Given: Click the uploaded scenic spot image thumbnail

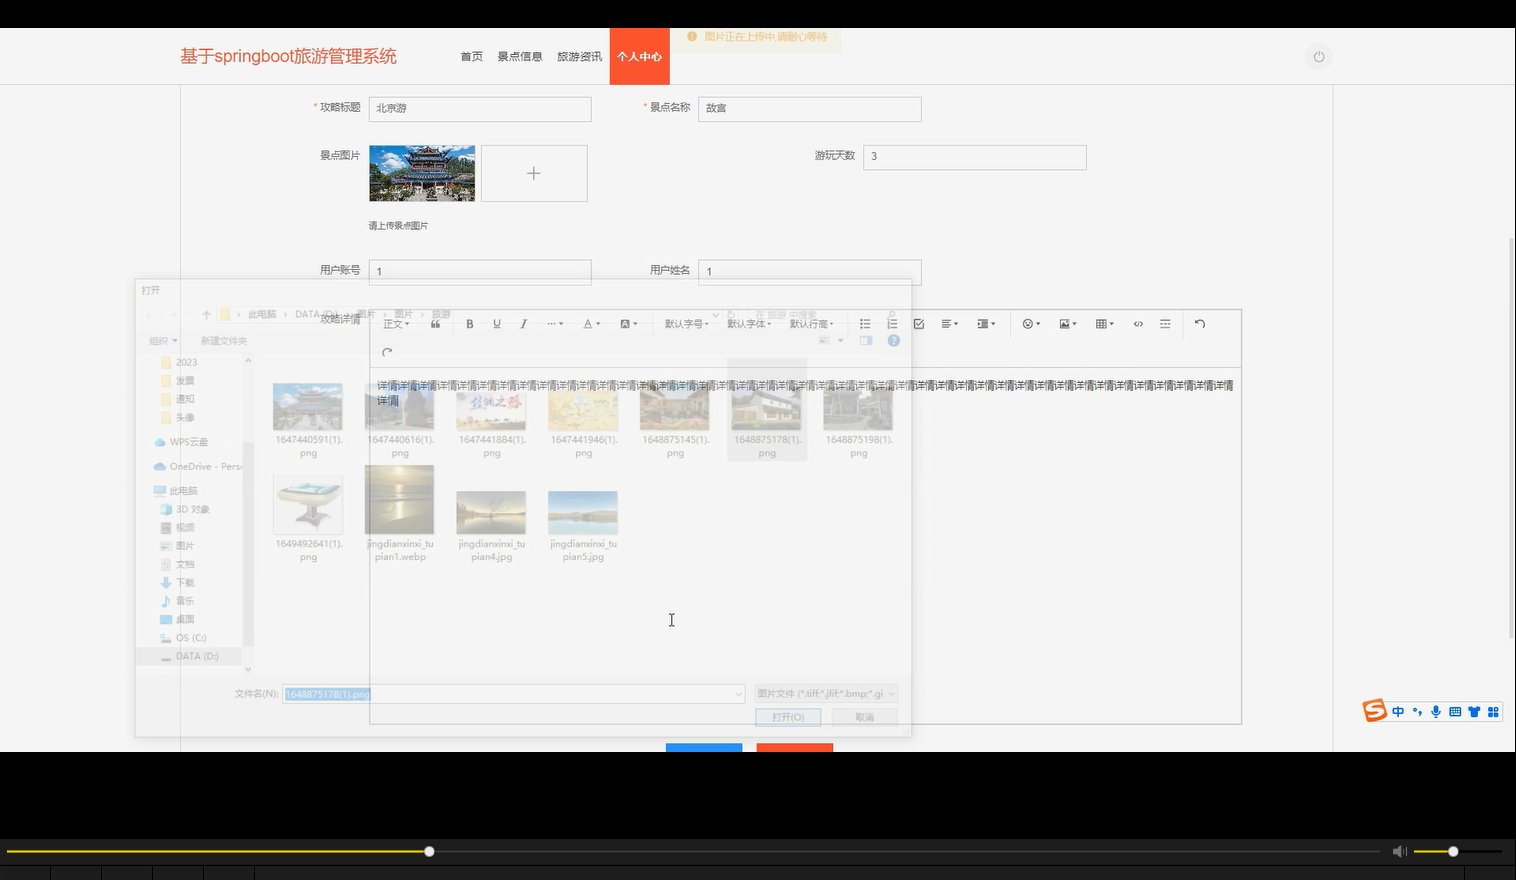Looking at the screenshot, I should (x=422, y=173).
